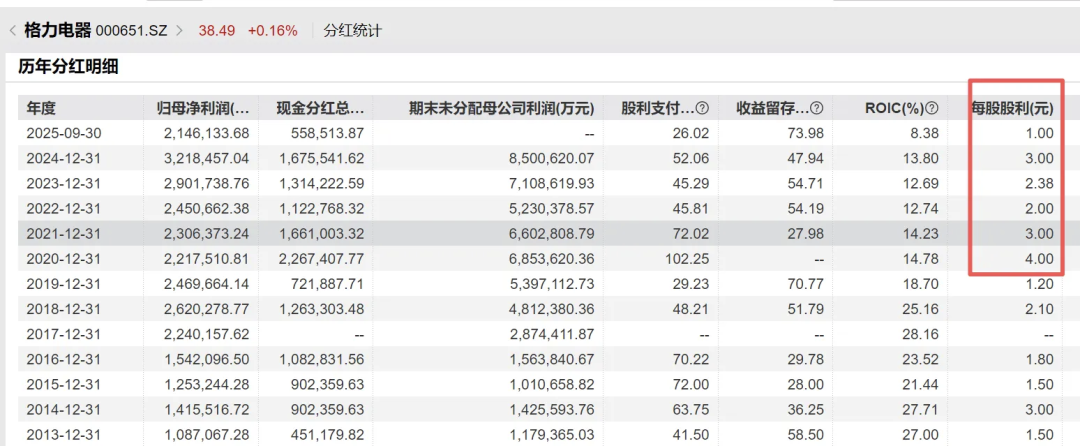The image size is (1080, 446).
Task: Click the 000651.SZ stock code
Action: coord(133,30)
